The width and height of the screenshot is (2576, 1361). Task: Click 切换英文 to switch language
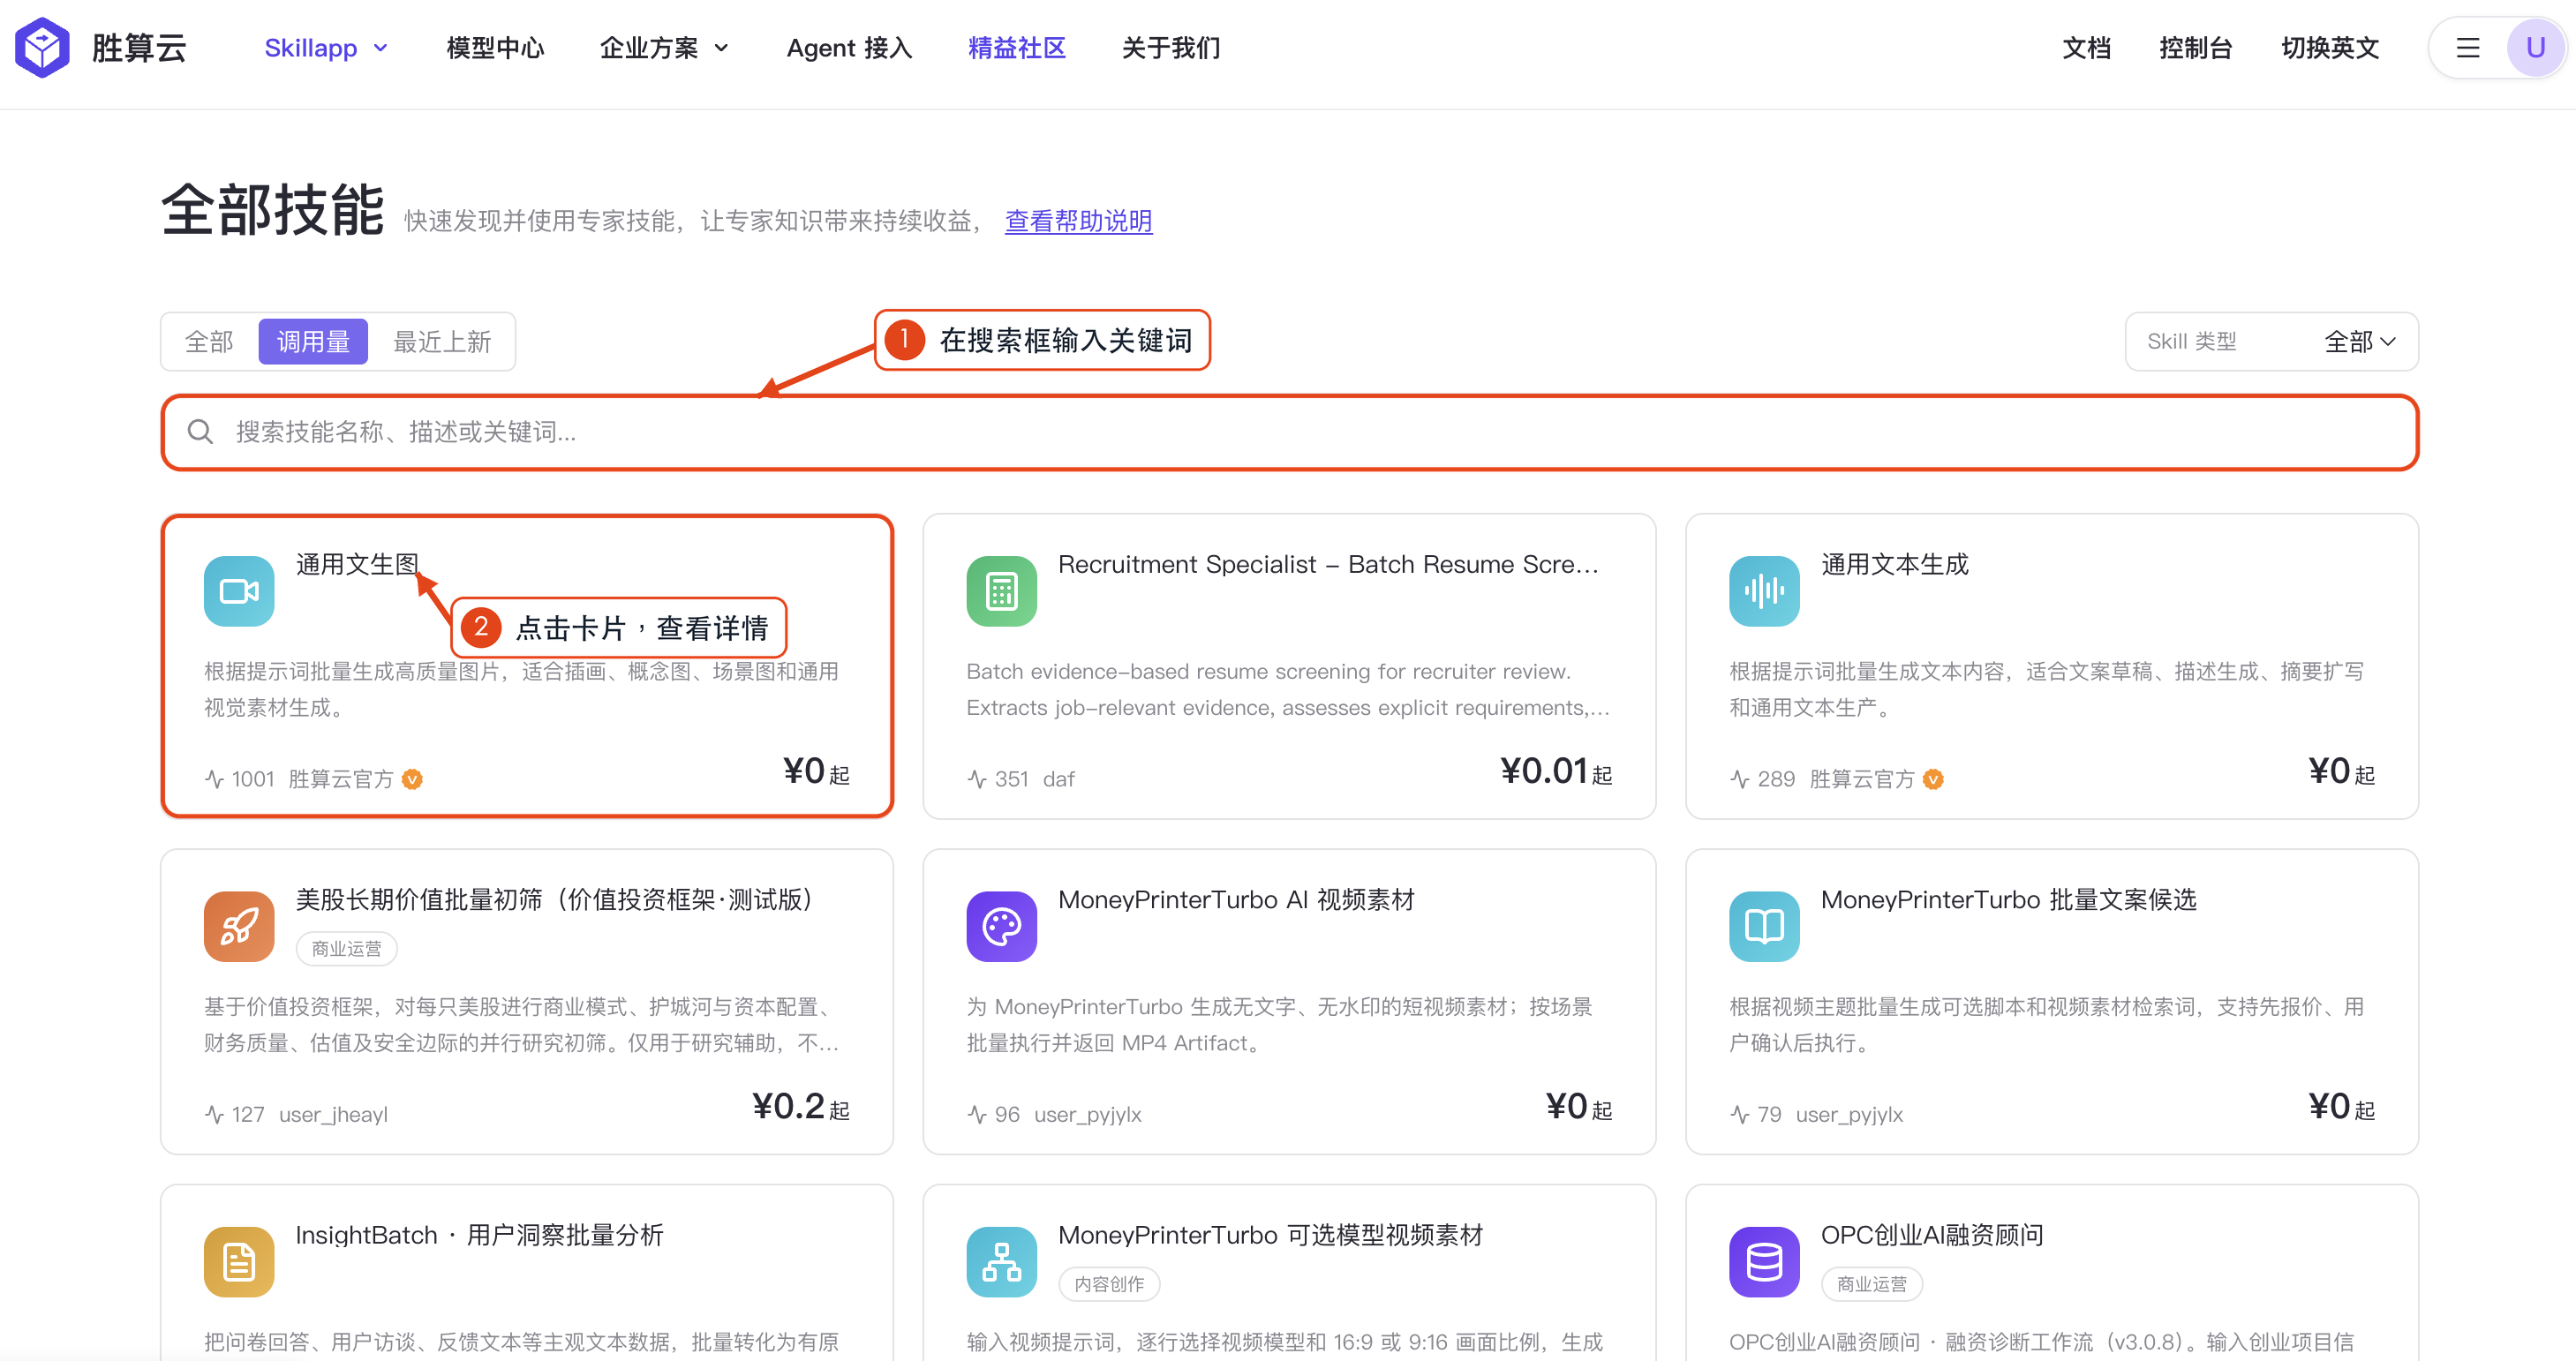click(x=2329, y=48)
